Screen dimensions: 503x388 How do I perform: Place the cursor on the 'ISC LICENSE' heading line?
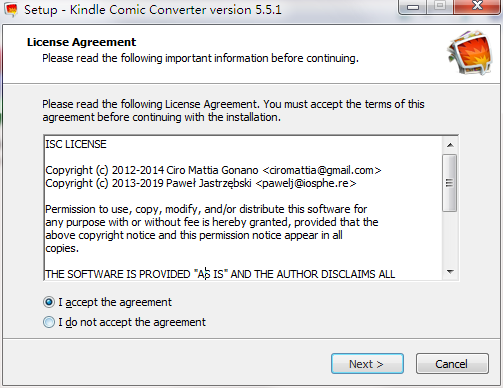(x=76, y=144)
